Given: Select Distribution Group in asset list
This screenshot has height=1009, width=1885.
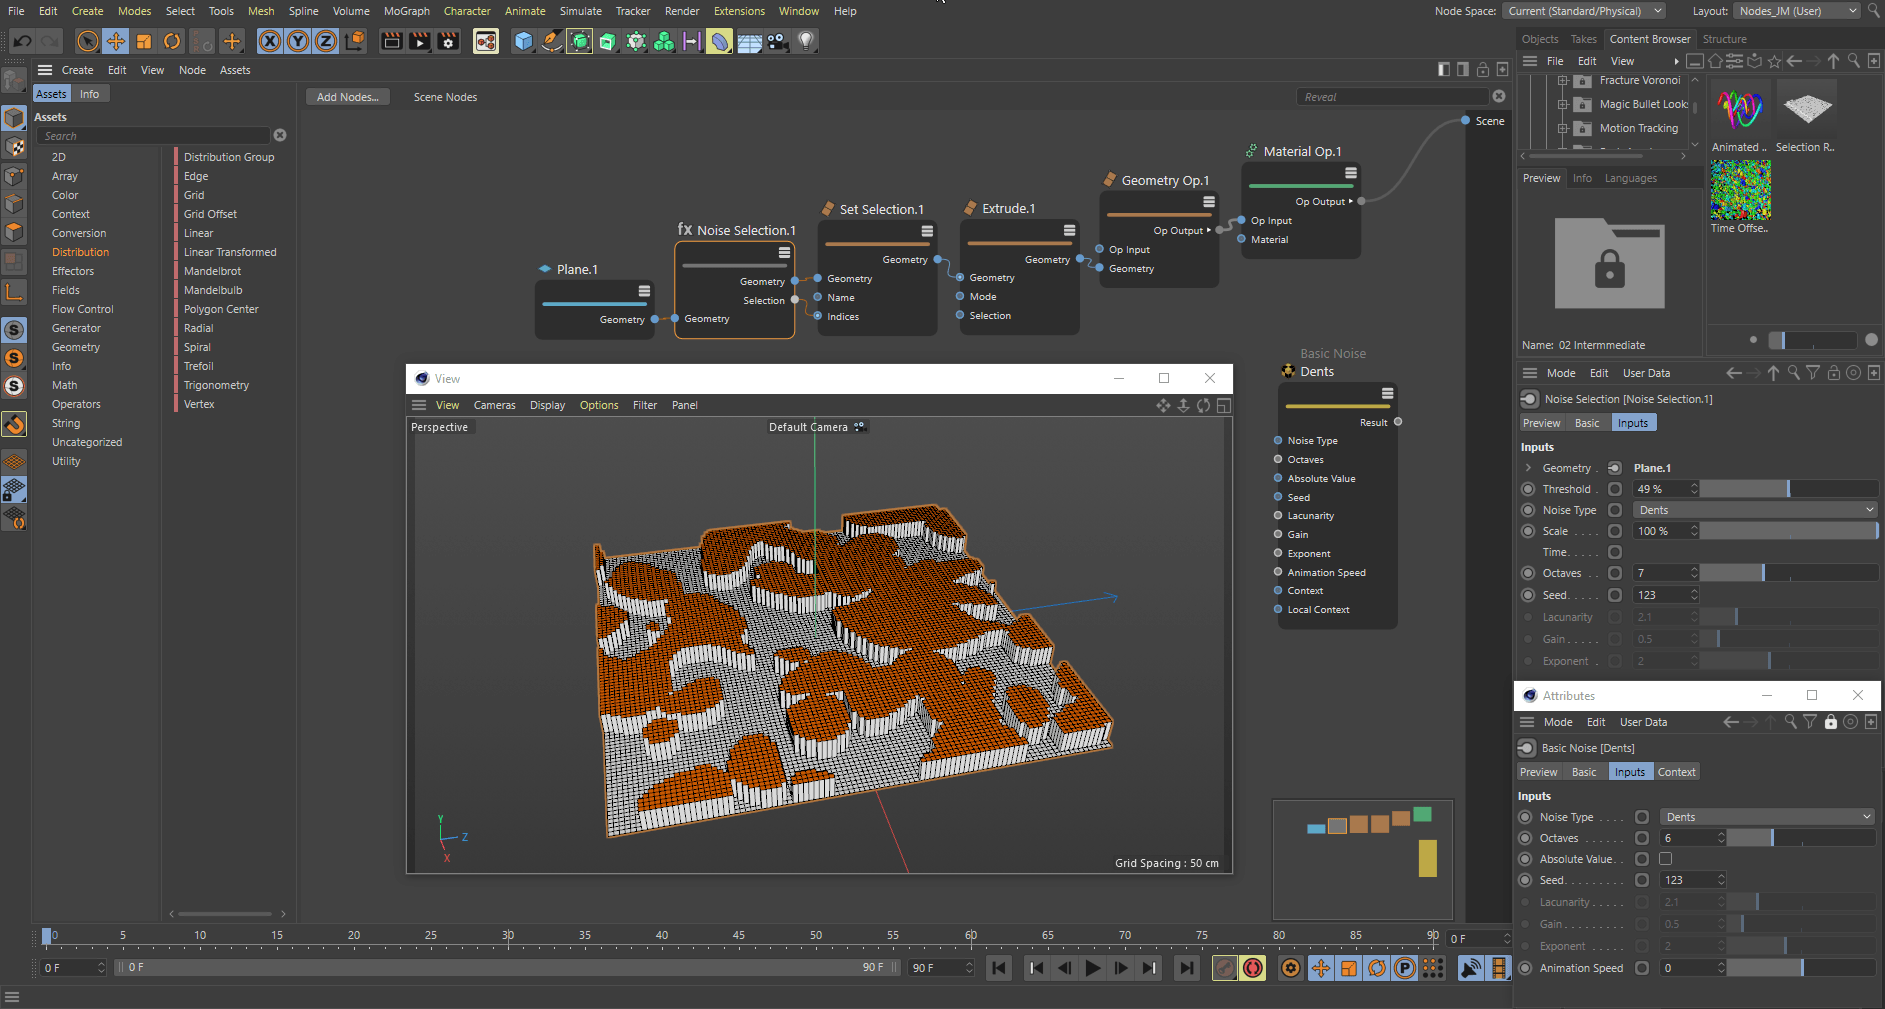Looking at the screenshot, I should [229, 157].
